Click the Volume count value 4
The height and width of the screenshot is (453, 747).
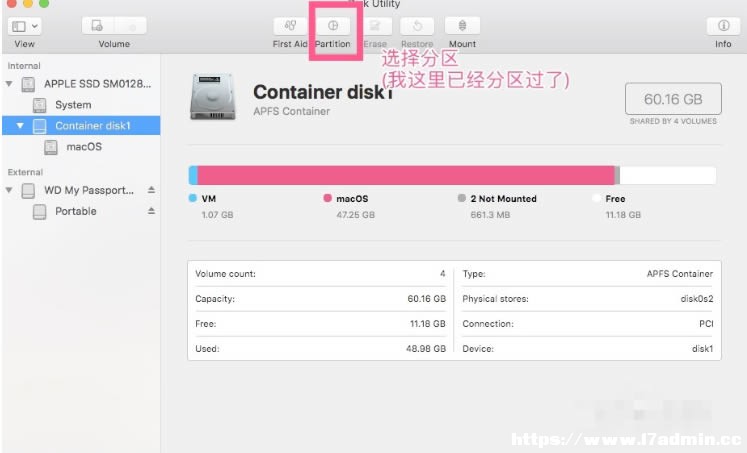(443, 273)
